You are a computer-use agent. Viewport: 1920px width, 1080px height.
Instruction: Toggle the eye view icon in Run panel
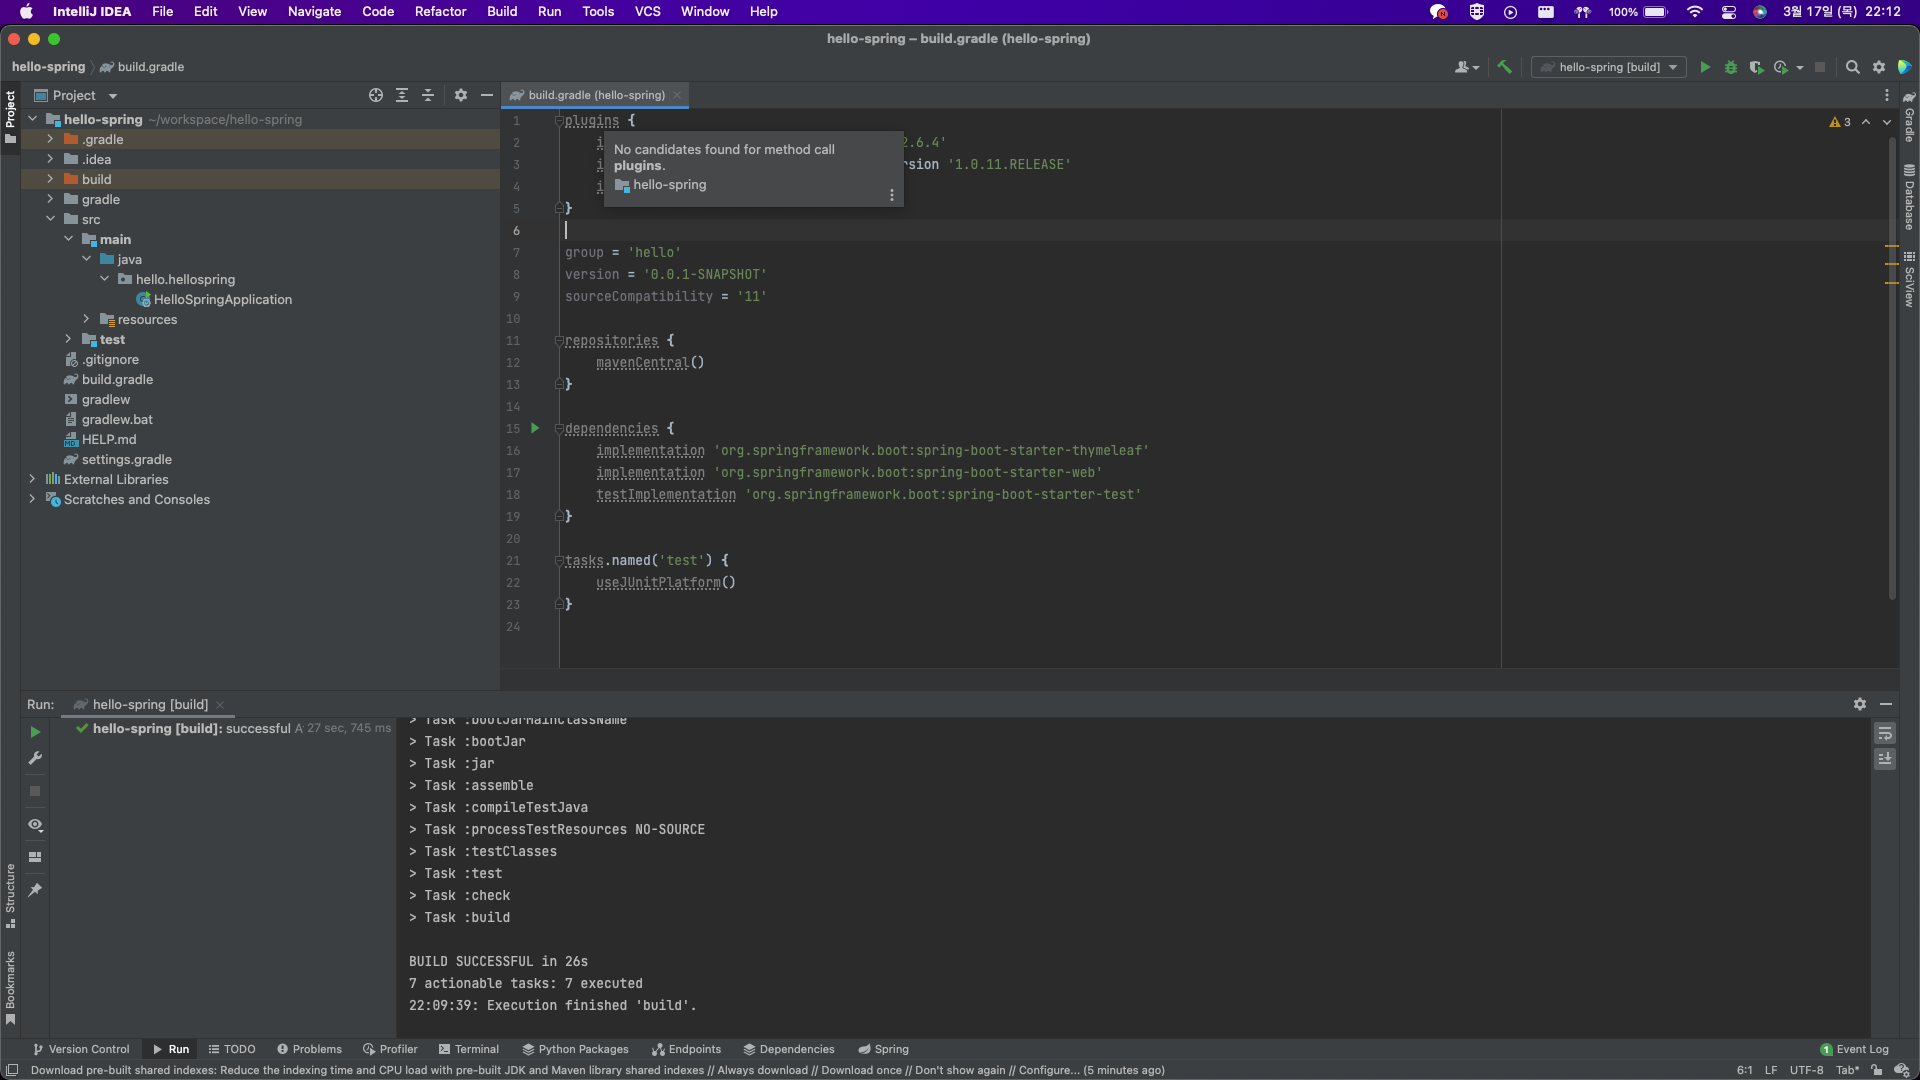pyautogui.click(x=35, y=825)
